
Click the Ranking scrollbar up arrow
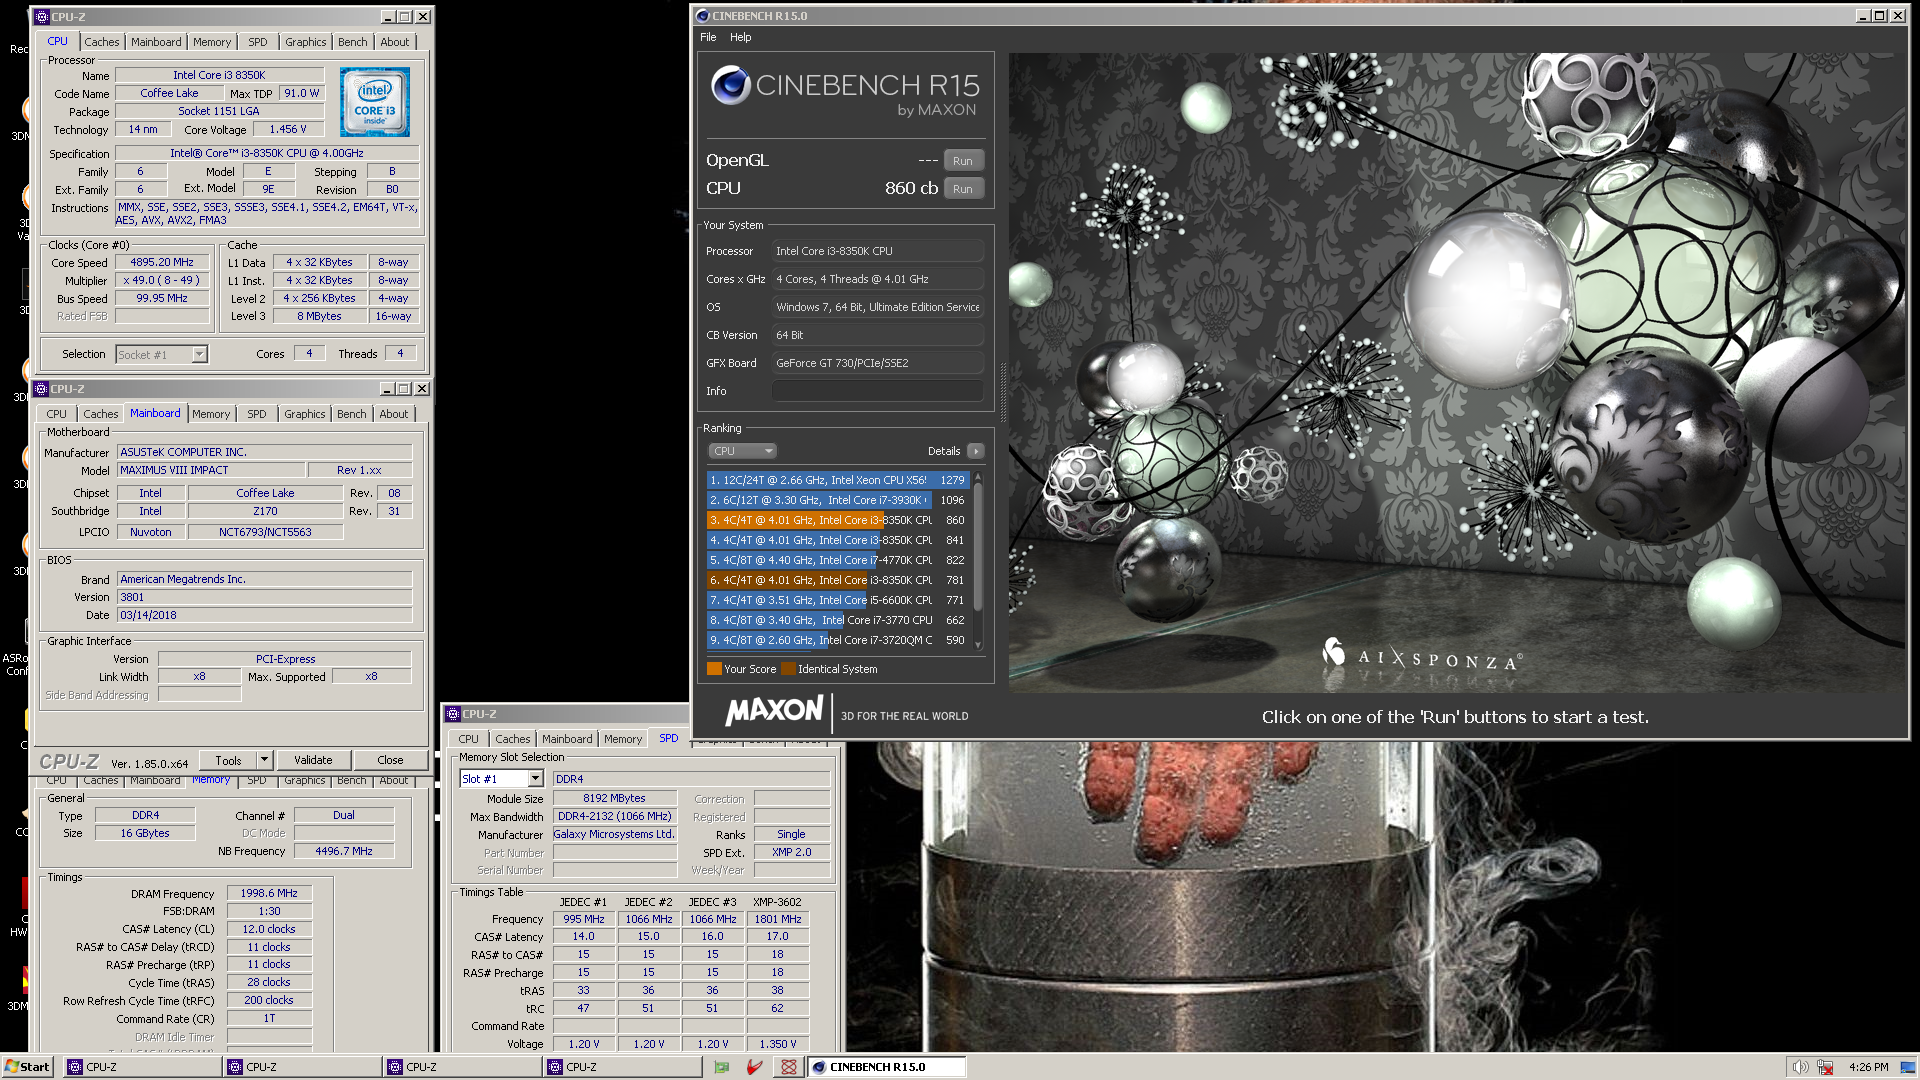pyautogui.click(x=978, y=479)
